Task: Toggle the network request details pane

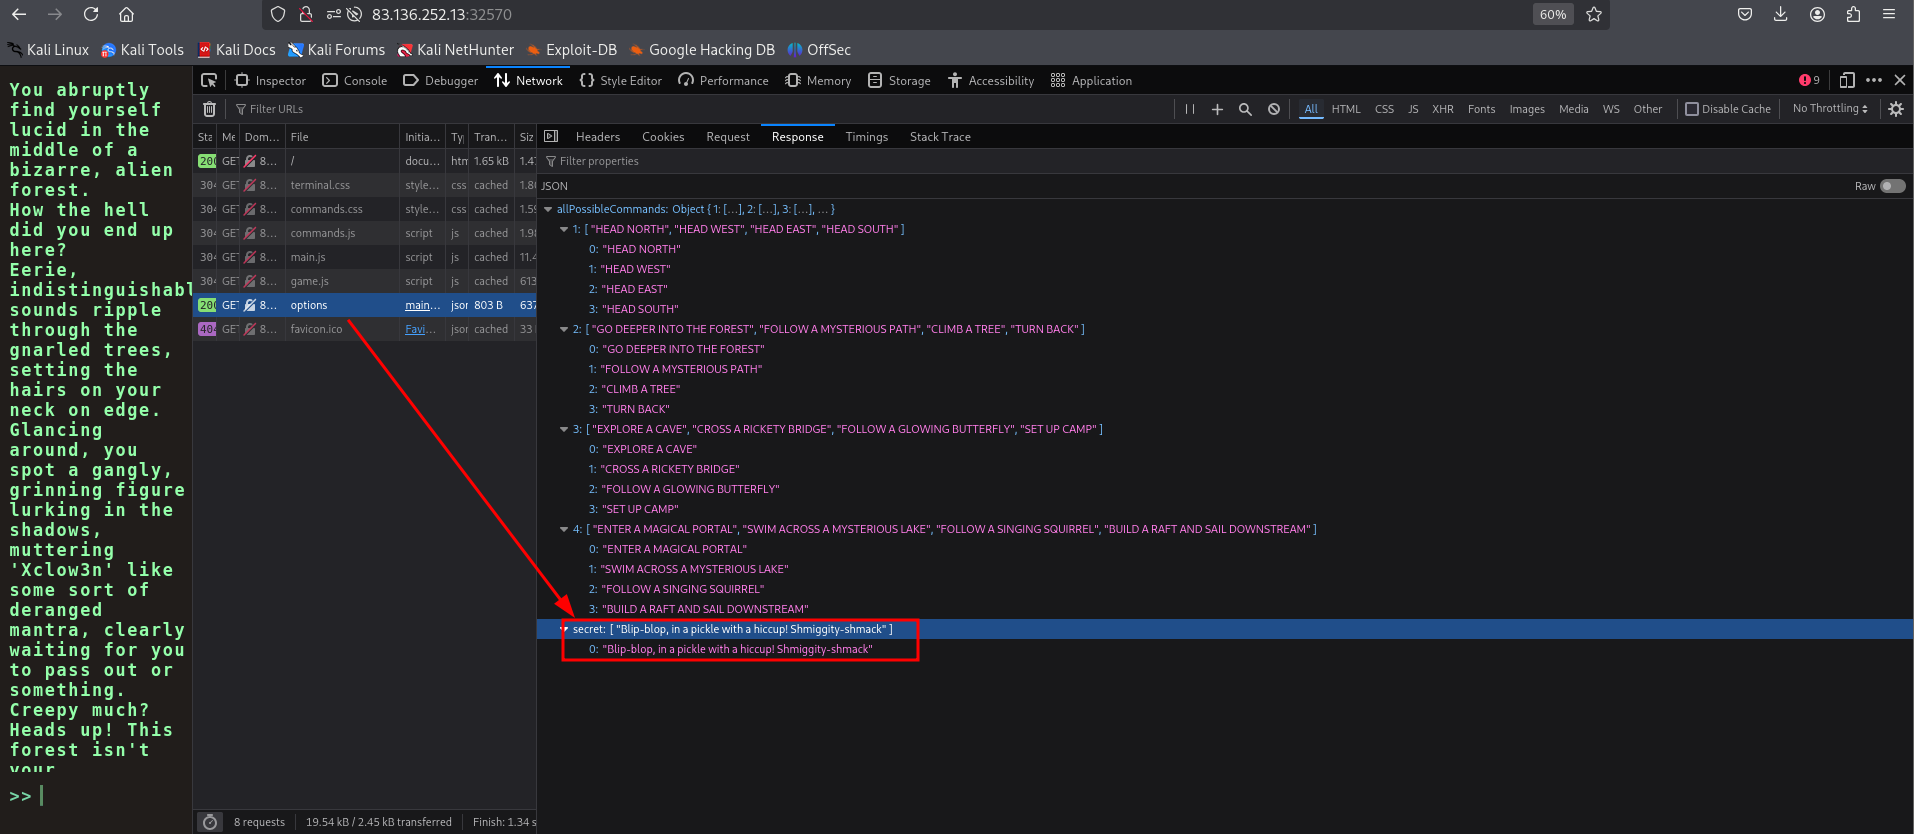Action: (x=551, y=137)
